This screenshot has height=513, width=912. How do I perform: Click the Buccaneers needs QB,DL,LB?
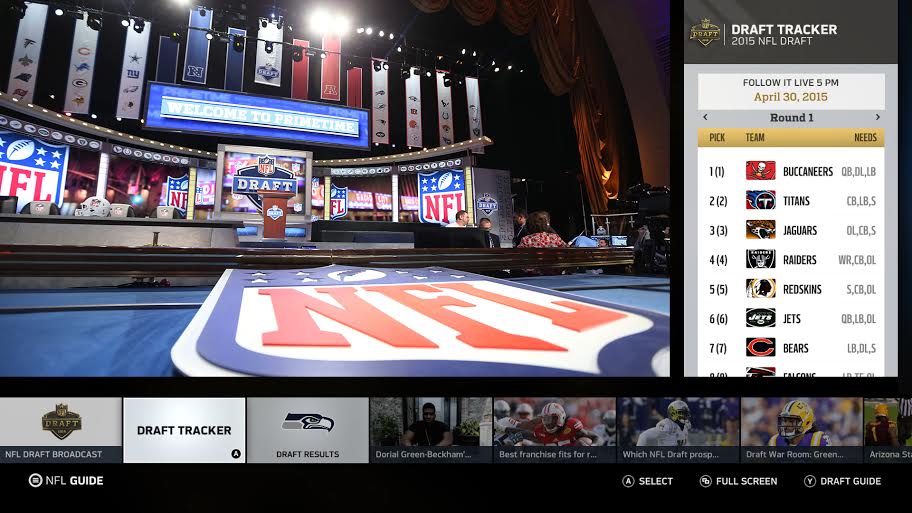858,172
